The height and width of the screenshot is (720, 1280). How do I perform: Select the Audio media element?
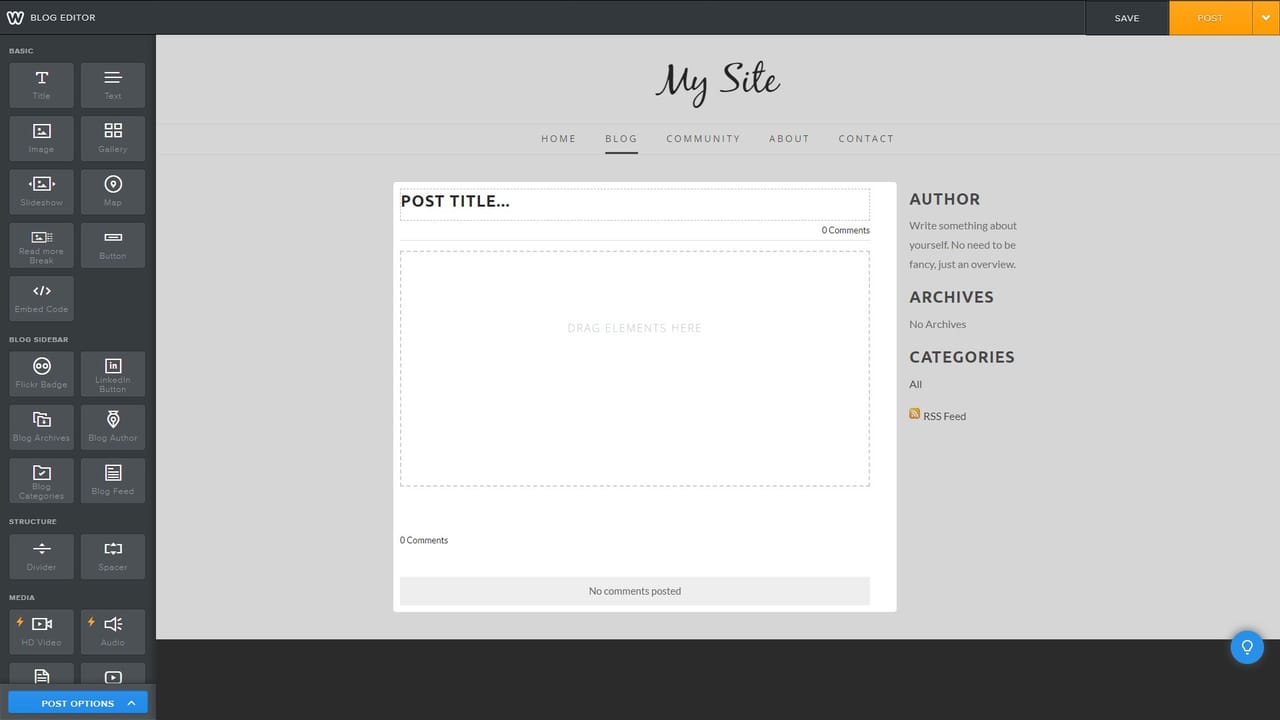click(x=112, y=630)
